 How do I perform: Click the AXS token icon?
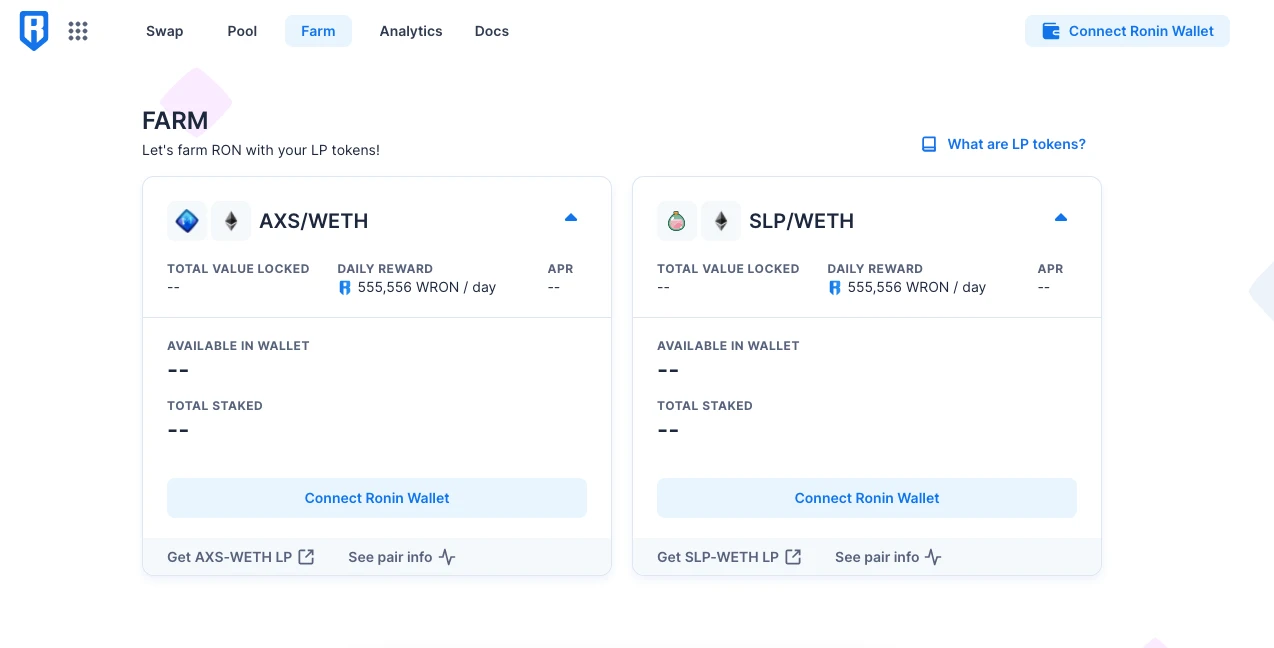[187, 221]
